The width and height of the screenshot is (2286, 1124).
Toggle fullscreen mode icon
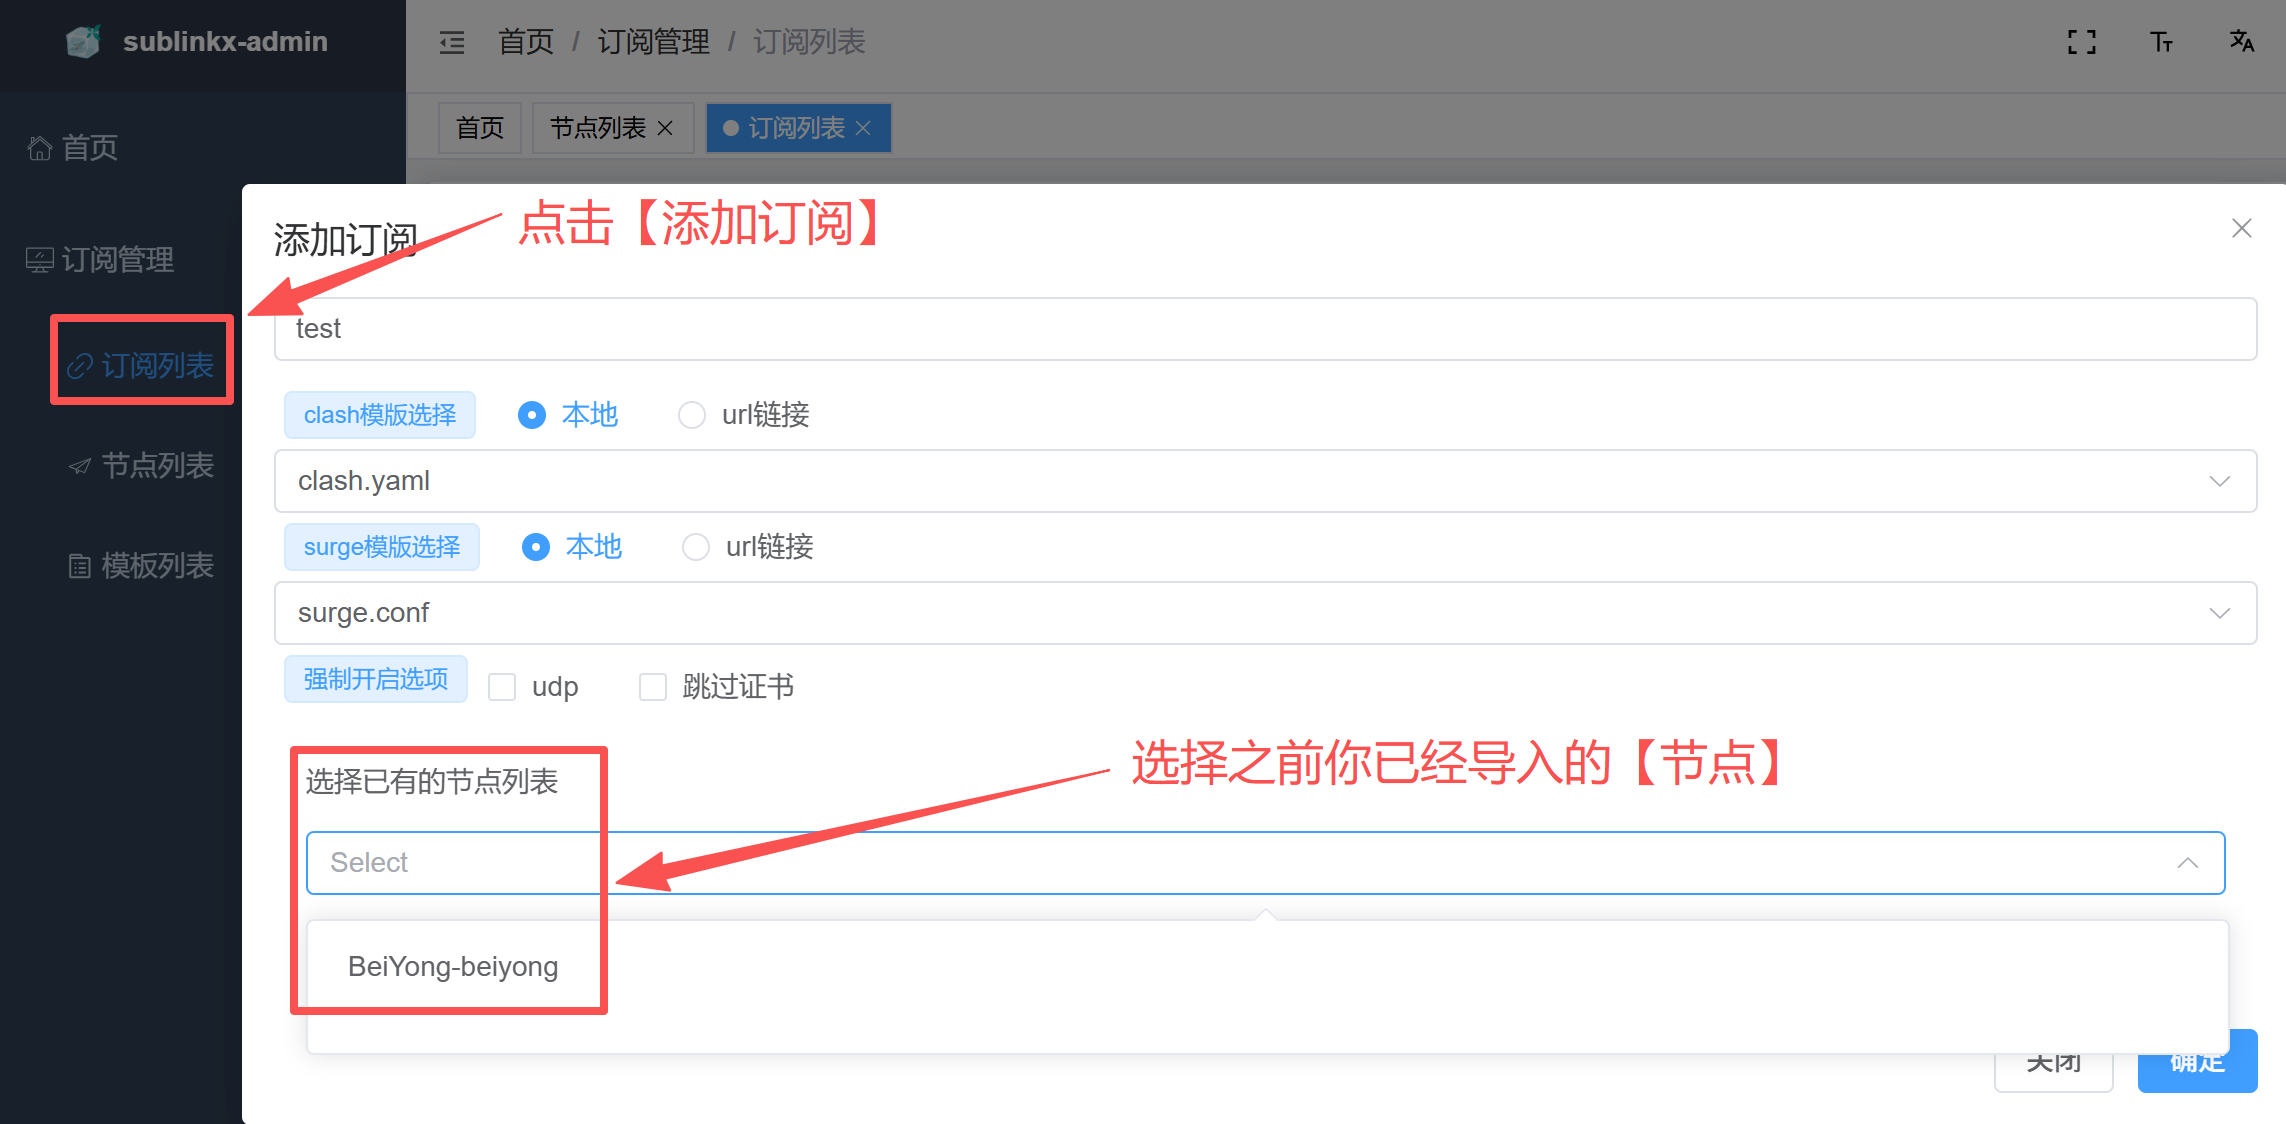coord(2081,42)
